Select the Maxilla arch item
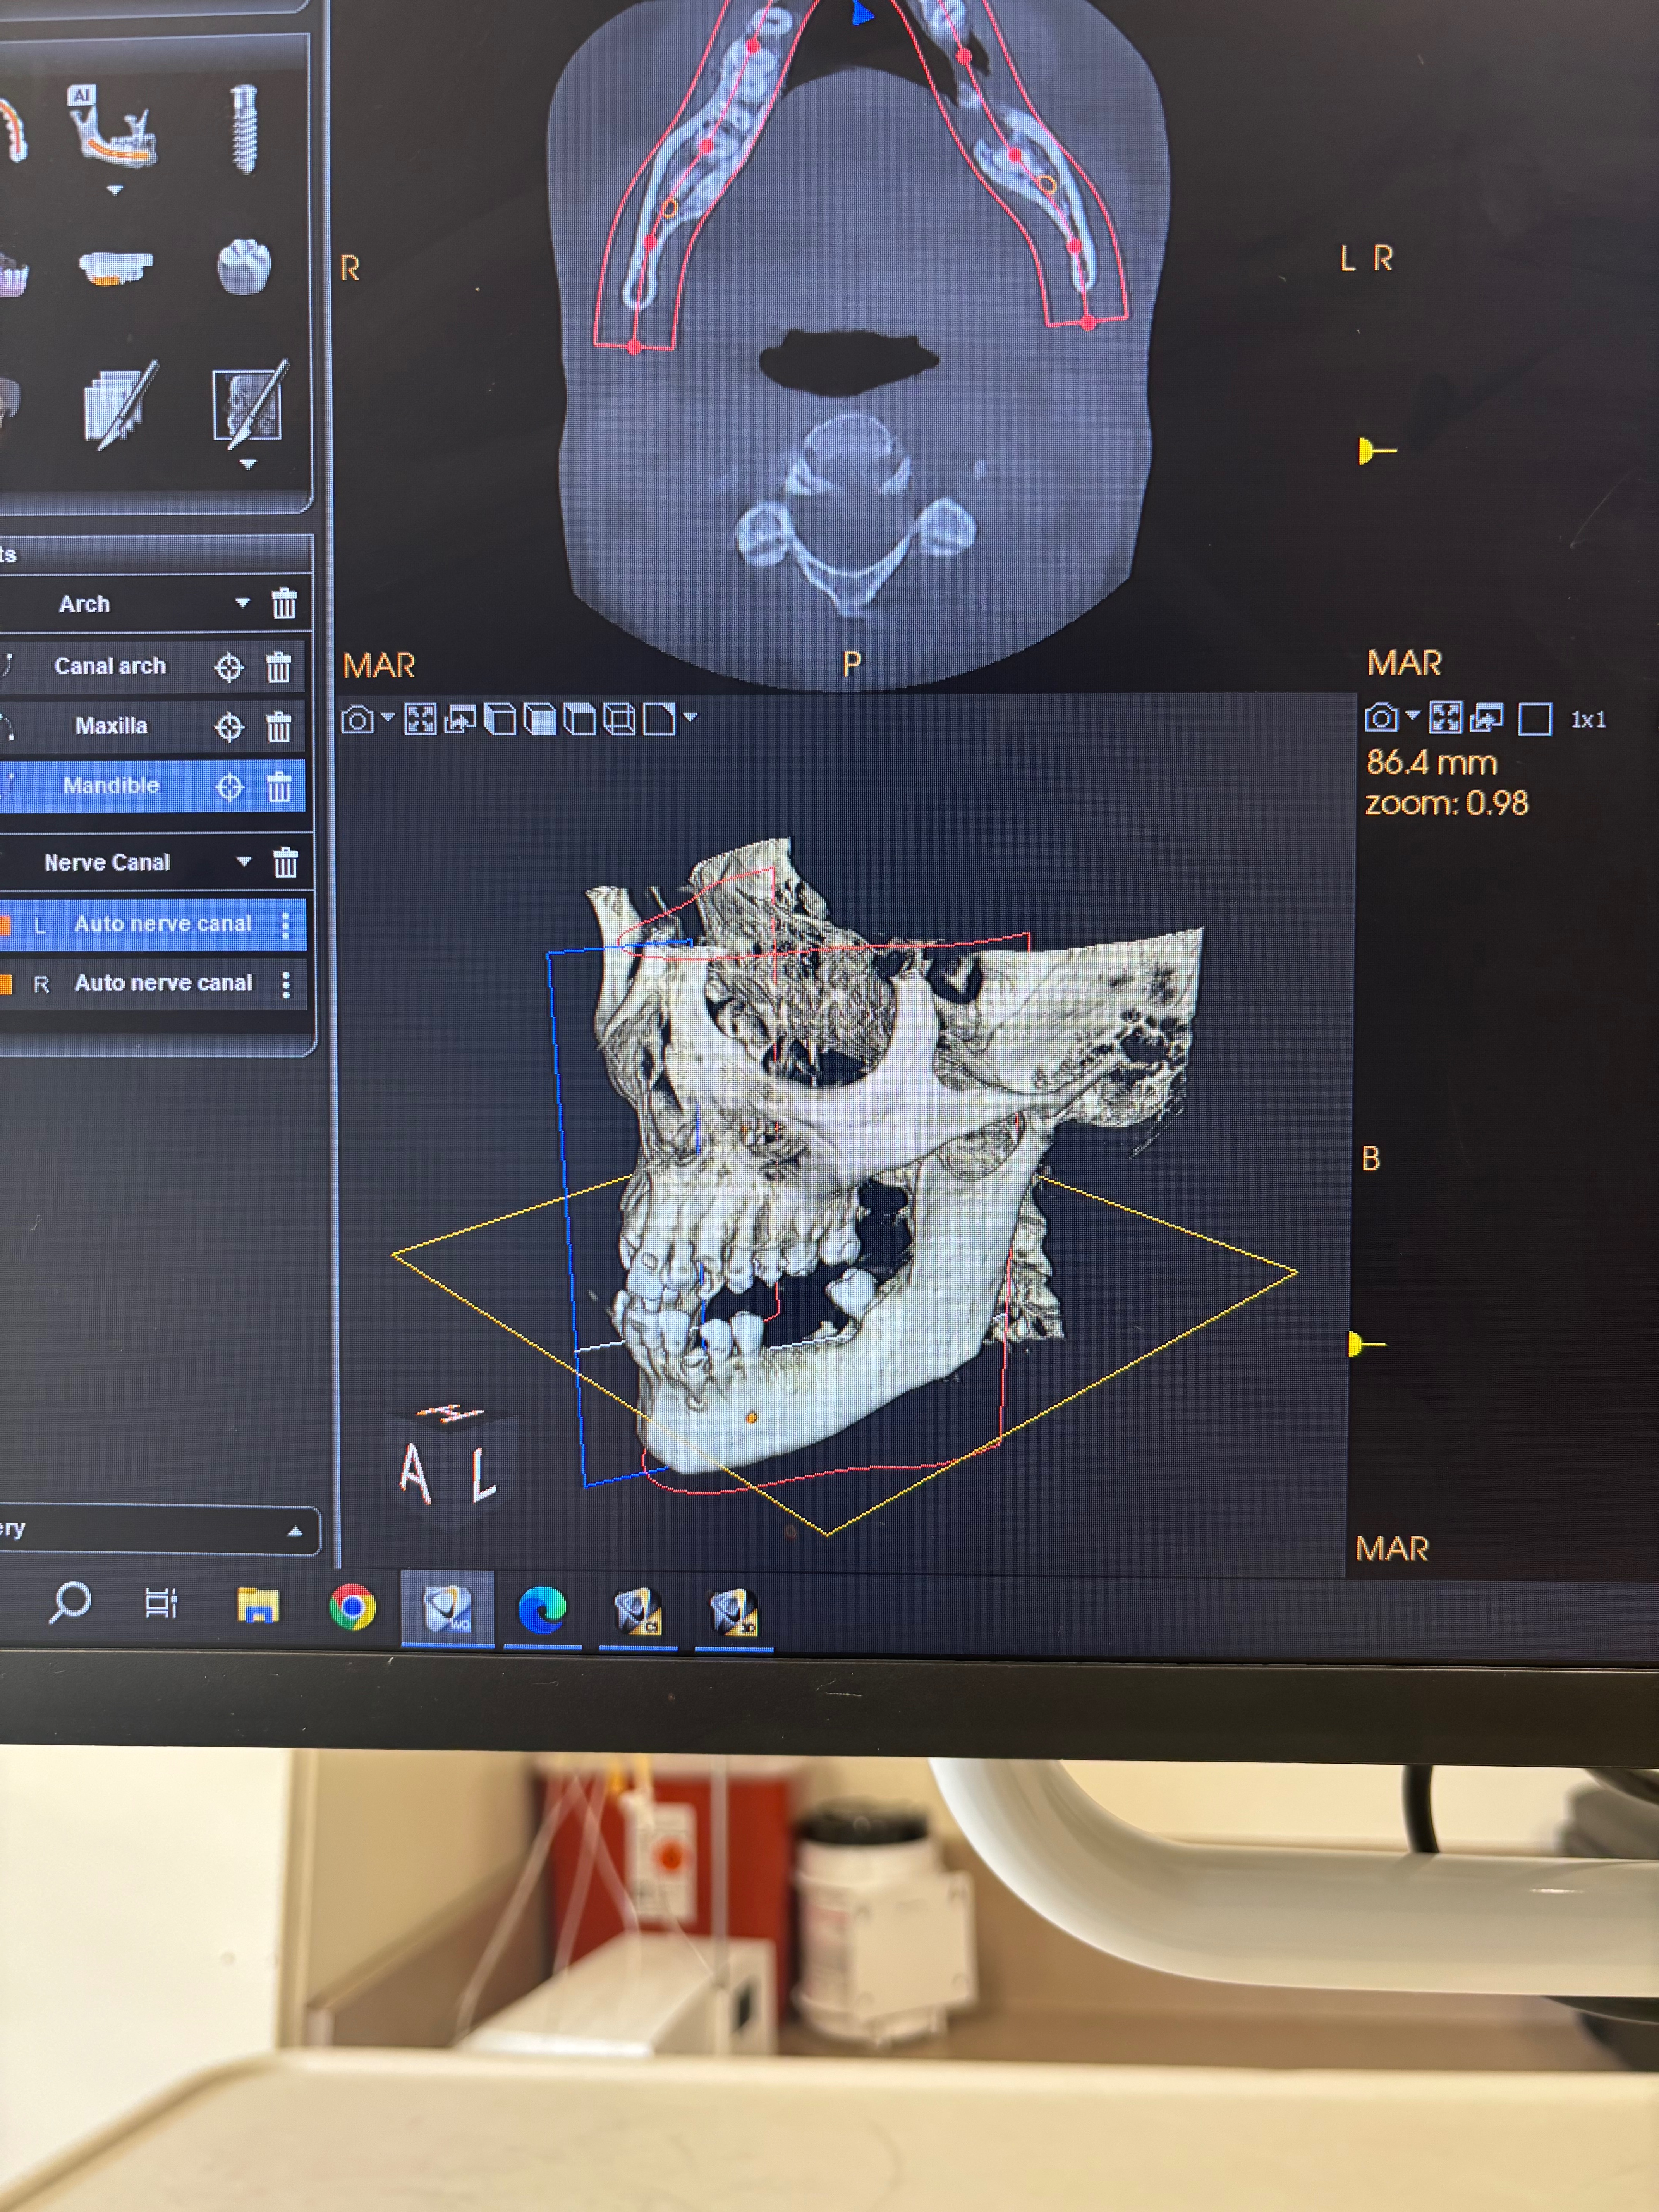 (111, 726)
